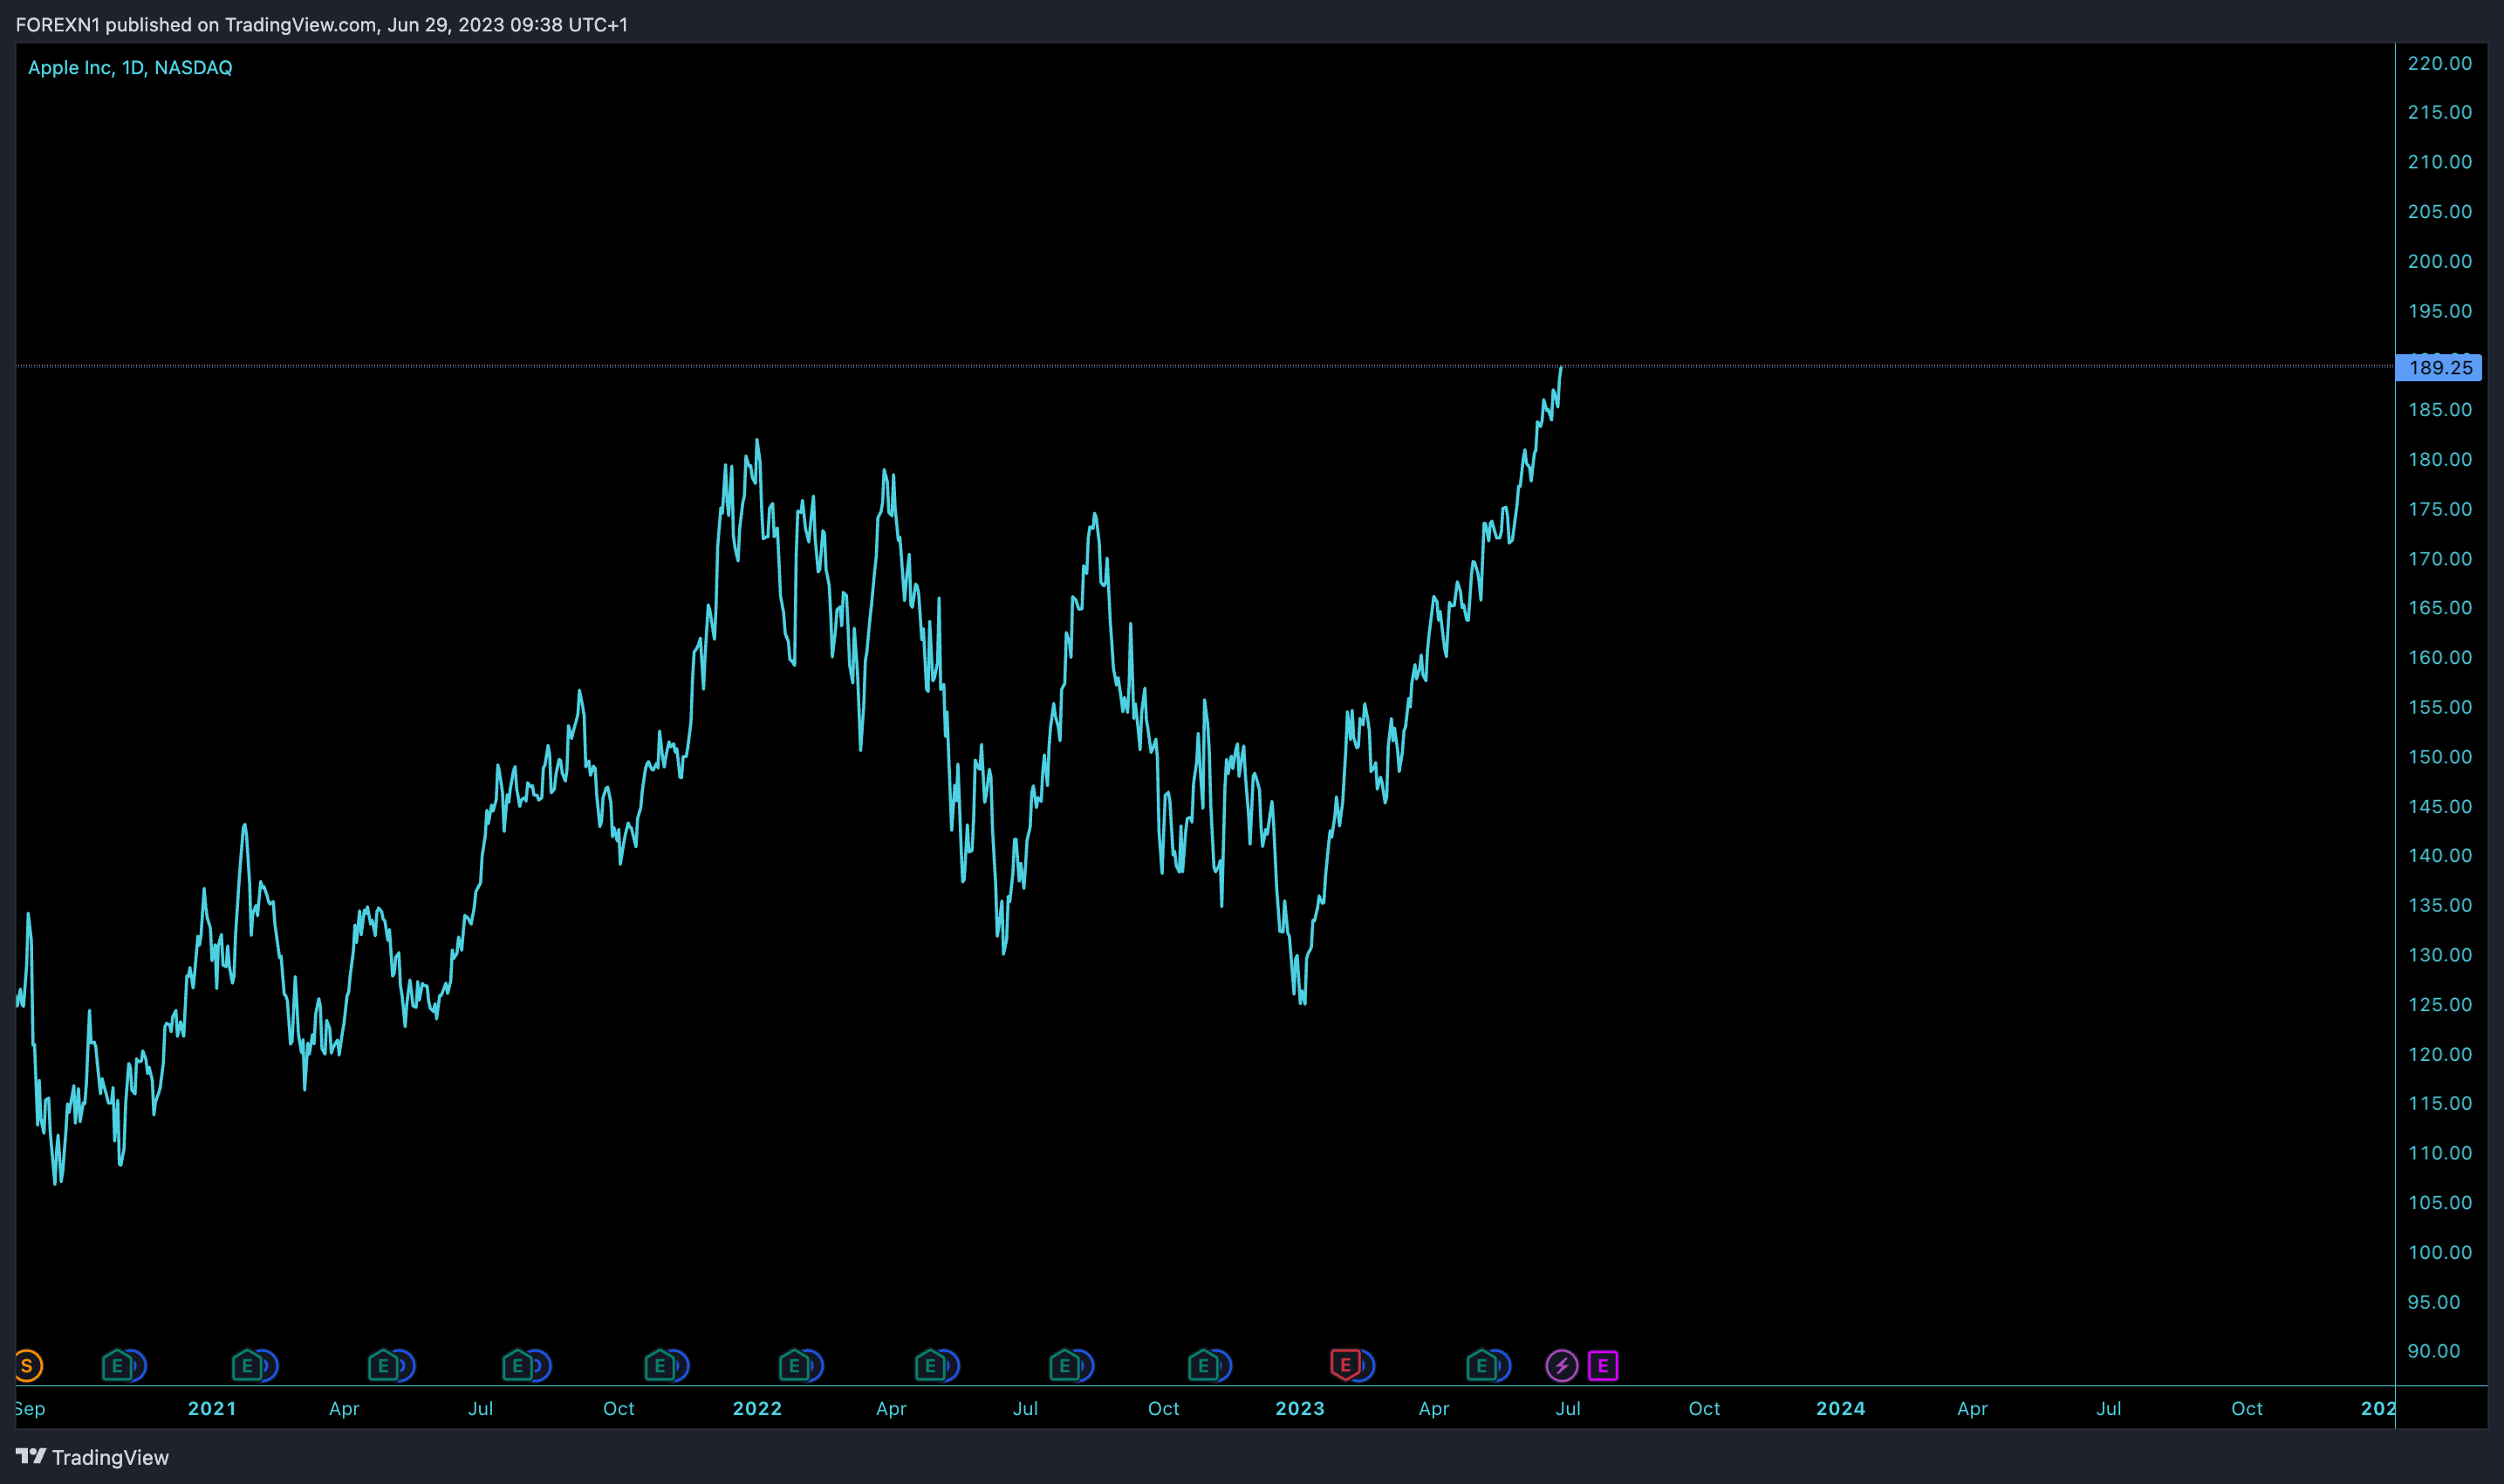Open green earnings marker after Apr 2023

point(1481,1365)
